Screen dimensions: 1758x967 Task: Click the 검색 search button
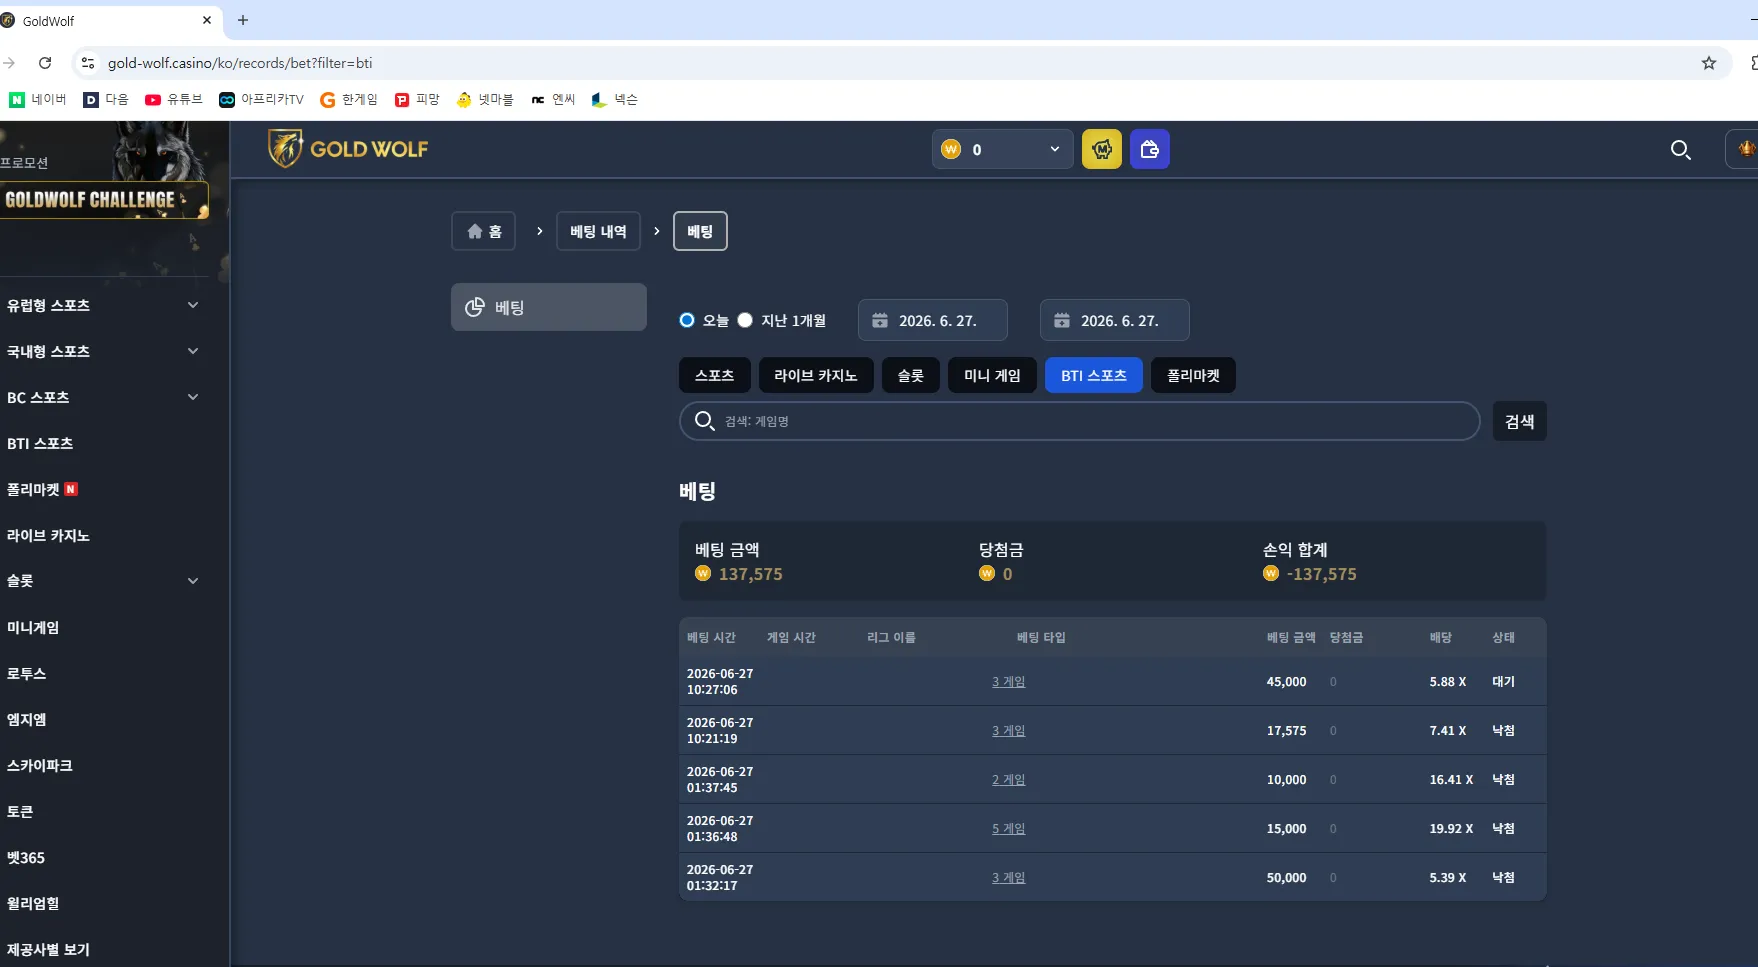1520,421
